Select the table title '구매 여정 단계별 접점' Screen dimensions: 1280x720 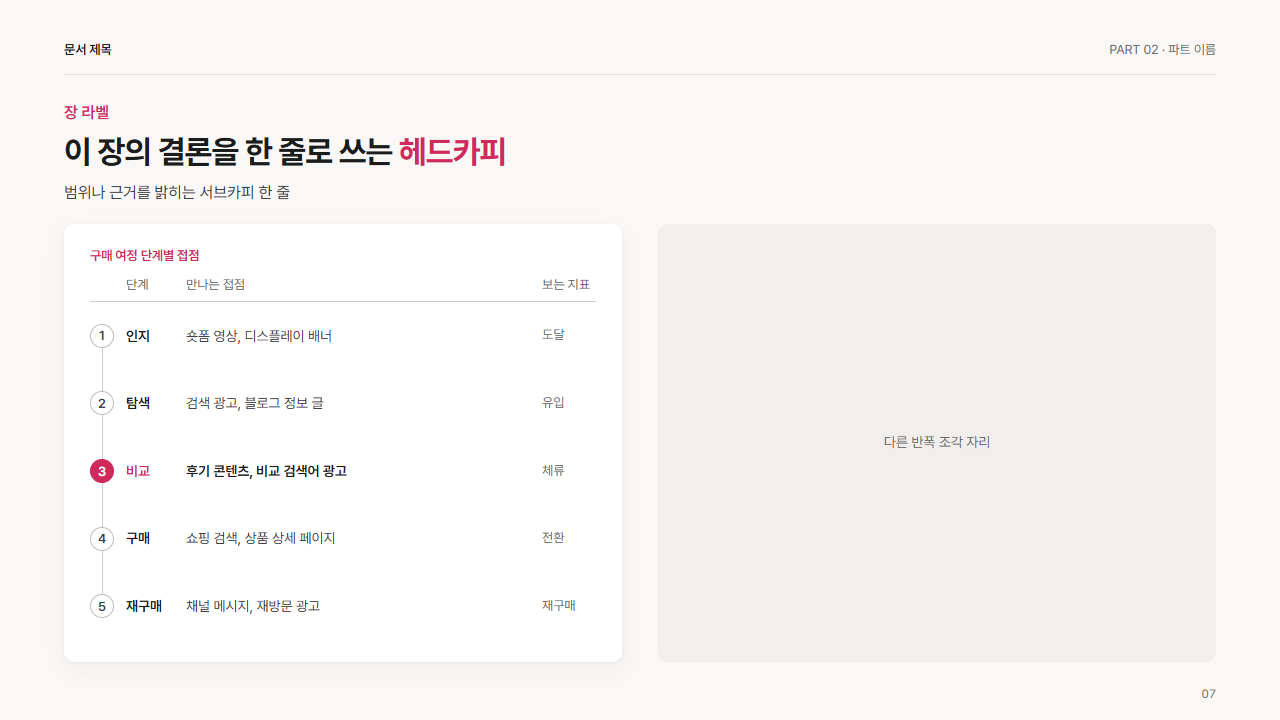pyautogui.click(x=145, y=255)
